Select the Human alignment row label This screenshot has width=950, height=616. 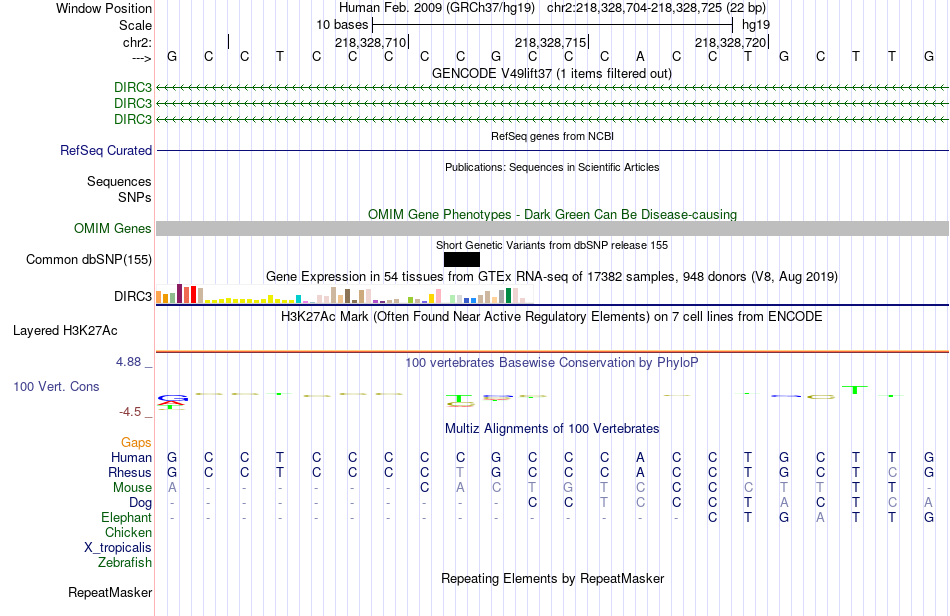(x=131, y=457)
